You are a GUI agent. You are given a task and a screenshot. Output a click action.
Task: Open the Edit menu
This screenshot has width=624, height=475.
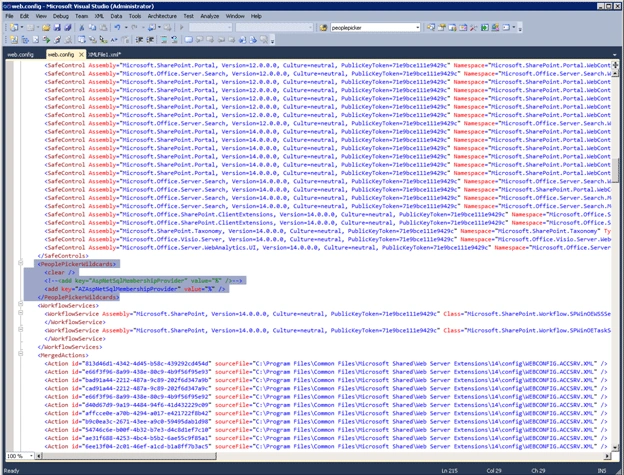click(24, 16)
